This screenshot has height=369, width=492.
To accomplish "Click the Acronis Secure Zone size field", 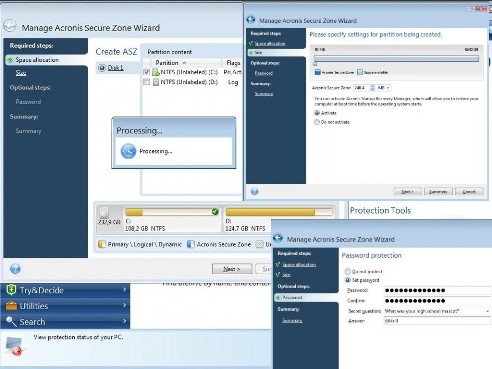I will (361, 88).
